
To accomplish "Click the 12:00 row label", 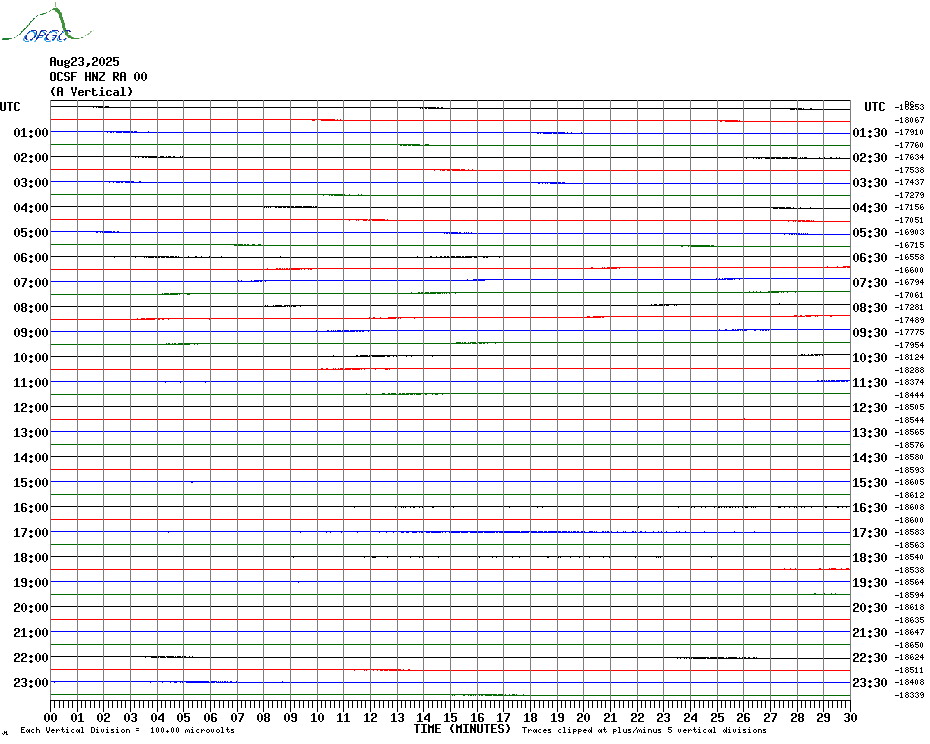I will tap(31, 408).
